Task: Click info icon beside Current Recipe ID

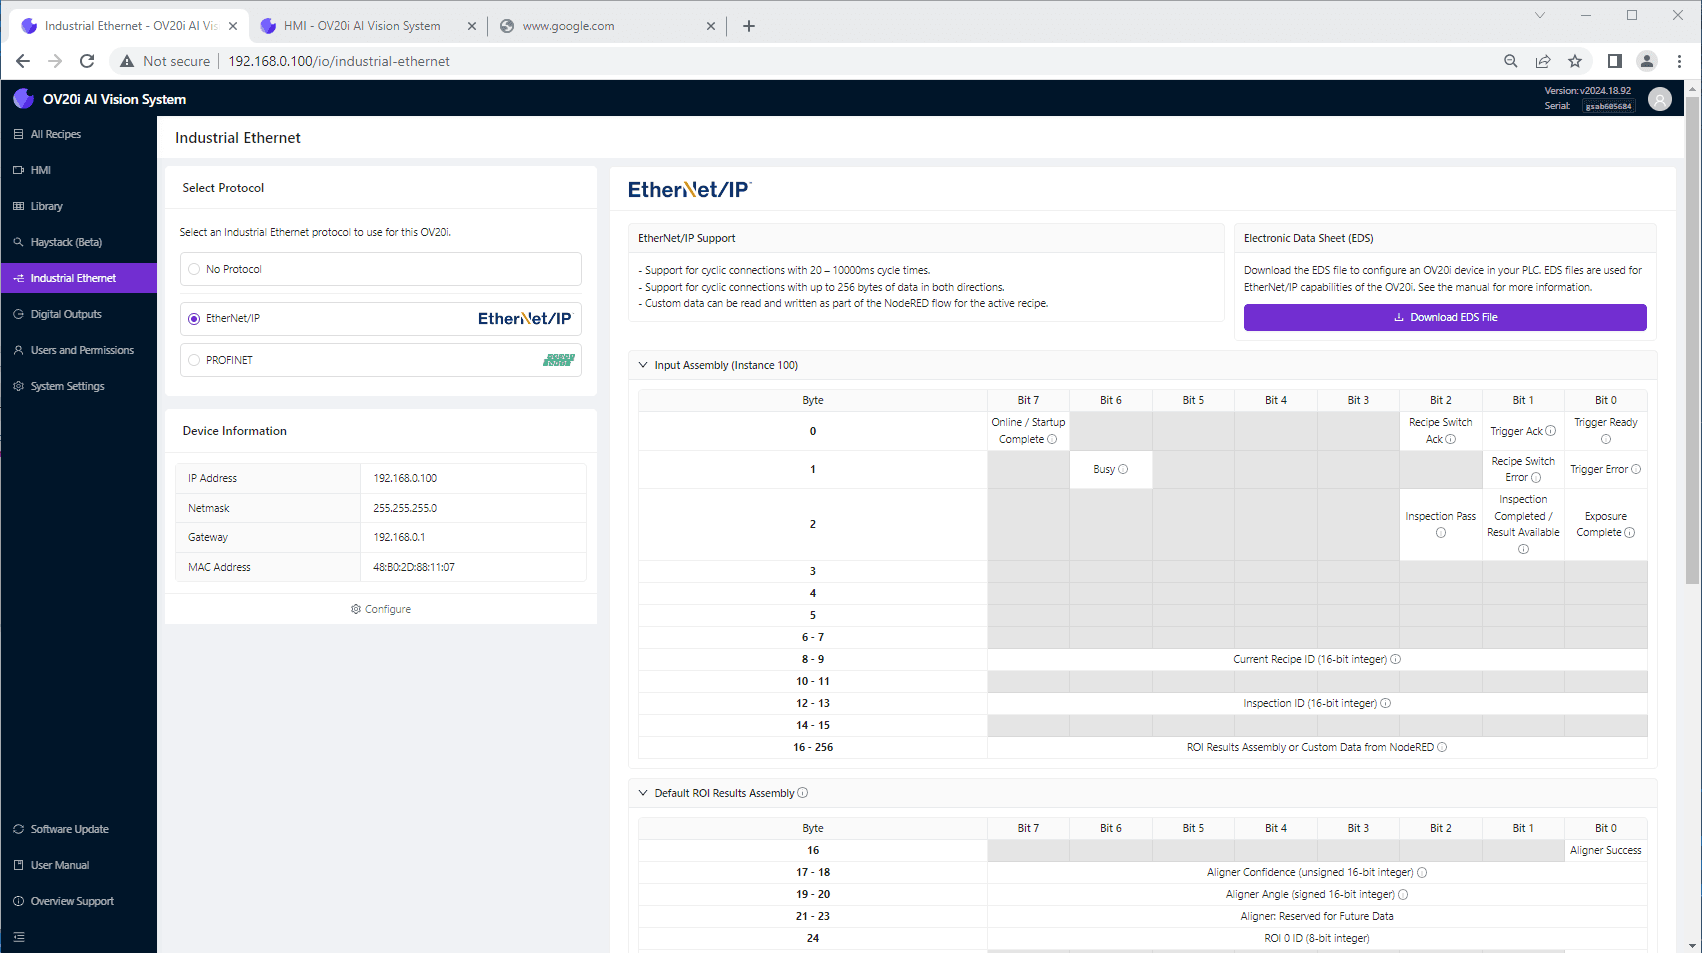Action: [x=1396, y=659]
